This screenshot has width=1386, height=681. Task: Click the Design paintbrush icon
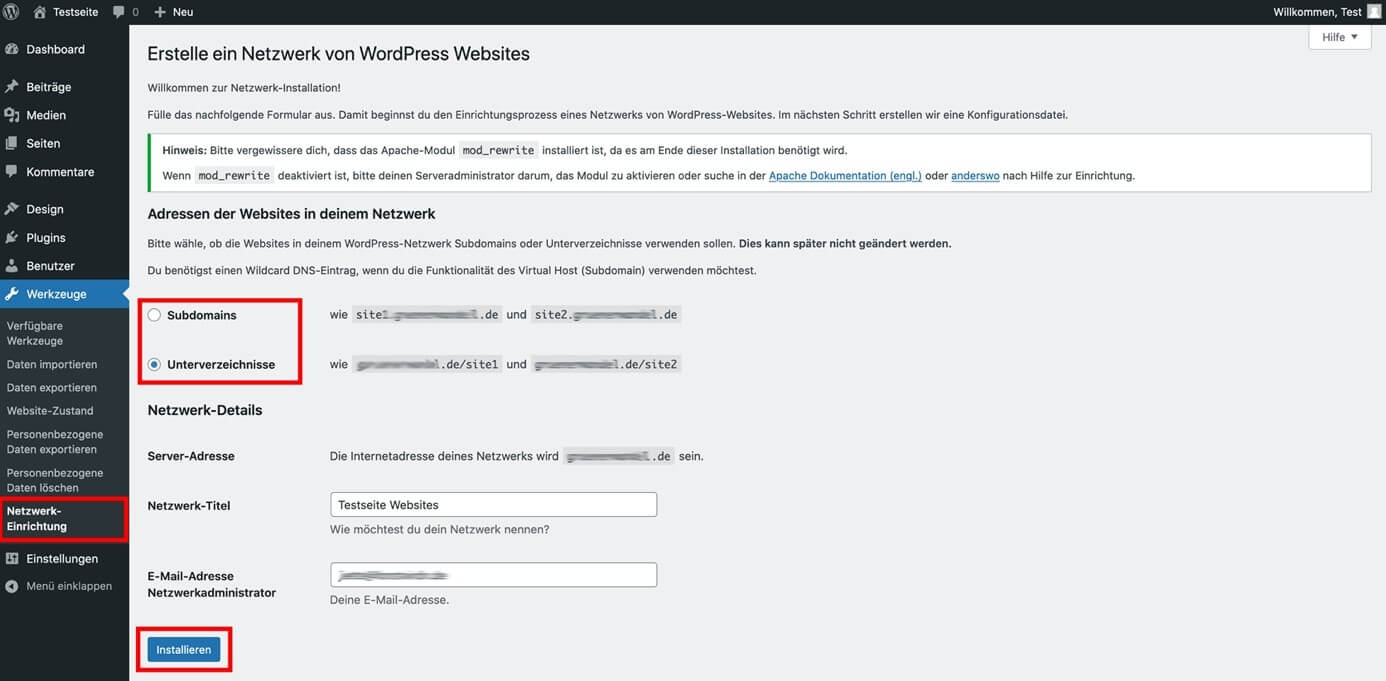12,209
